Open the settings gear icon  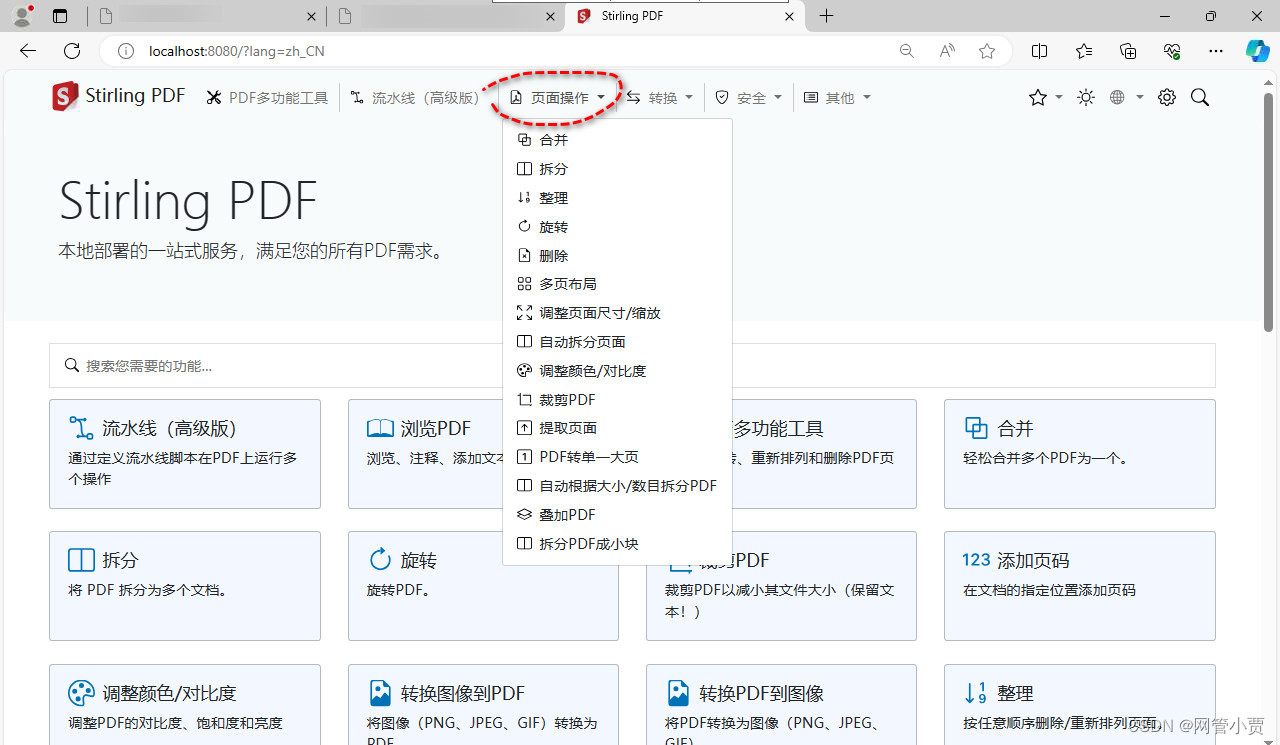tap(1166, 97)
